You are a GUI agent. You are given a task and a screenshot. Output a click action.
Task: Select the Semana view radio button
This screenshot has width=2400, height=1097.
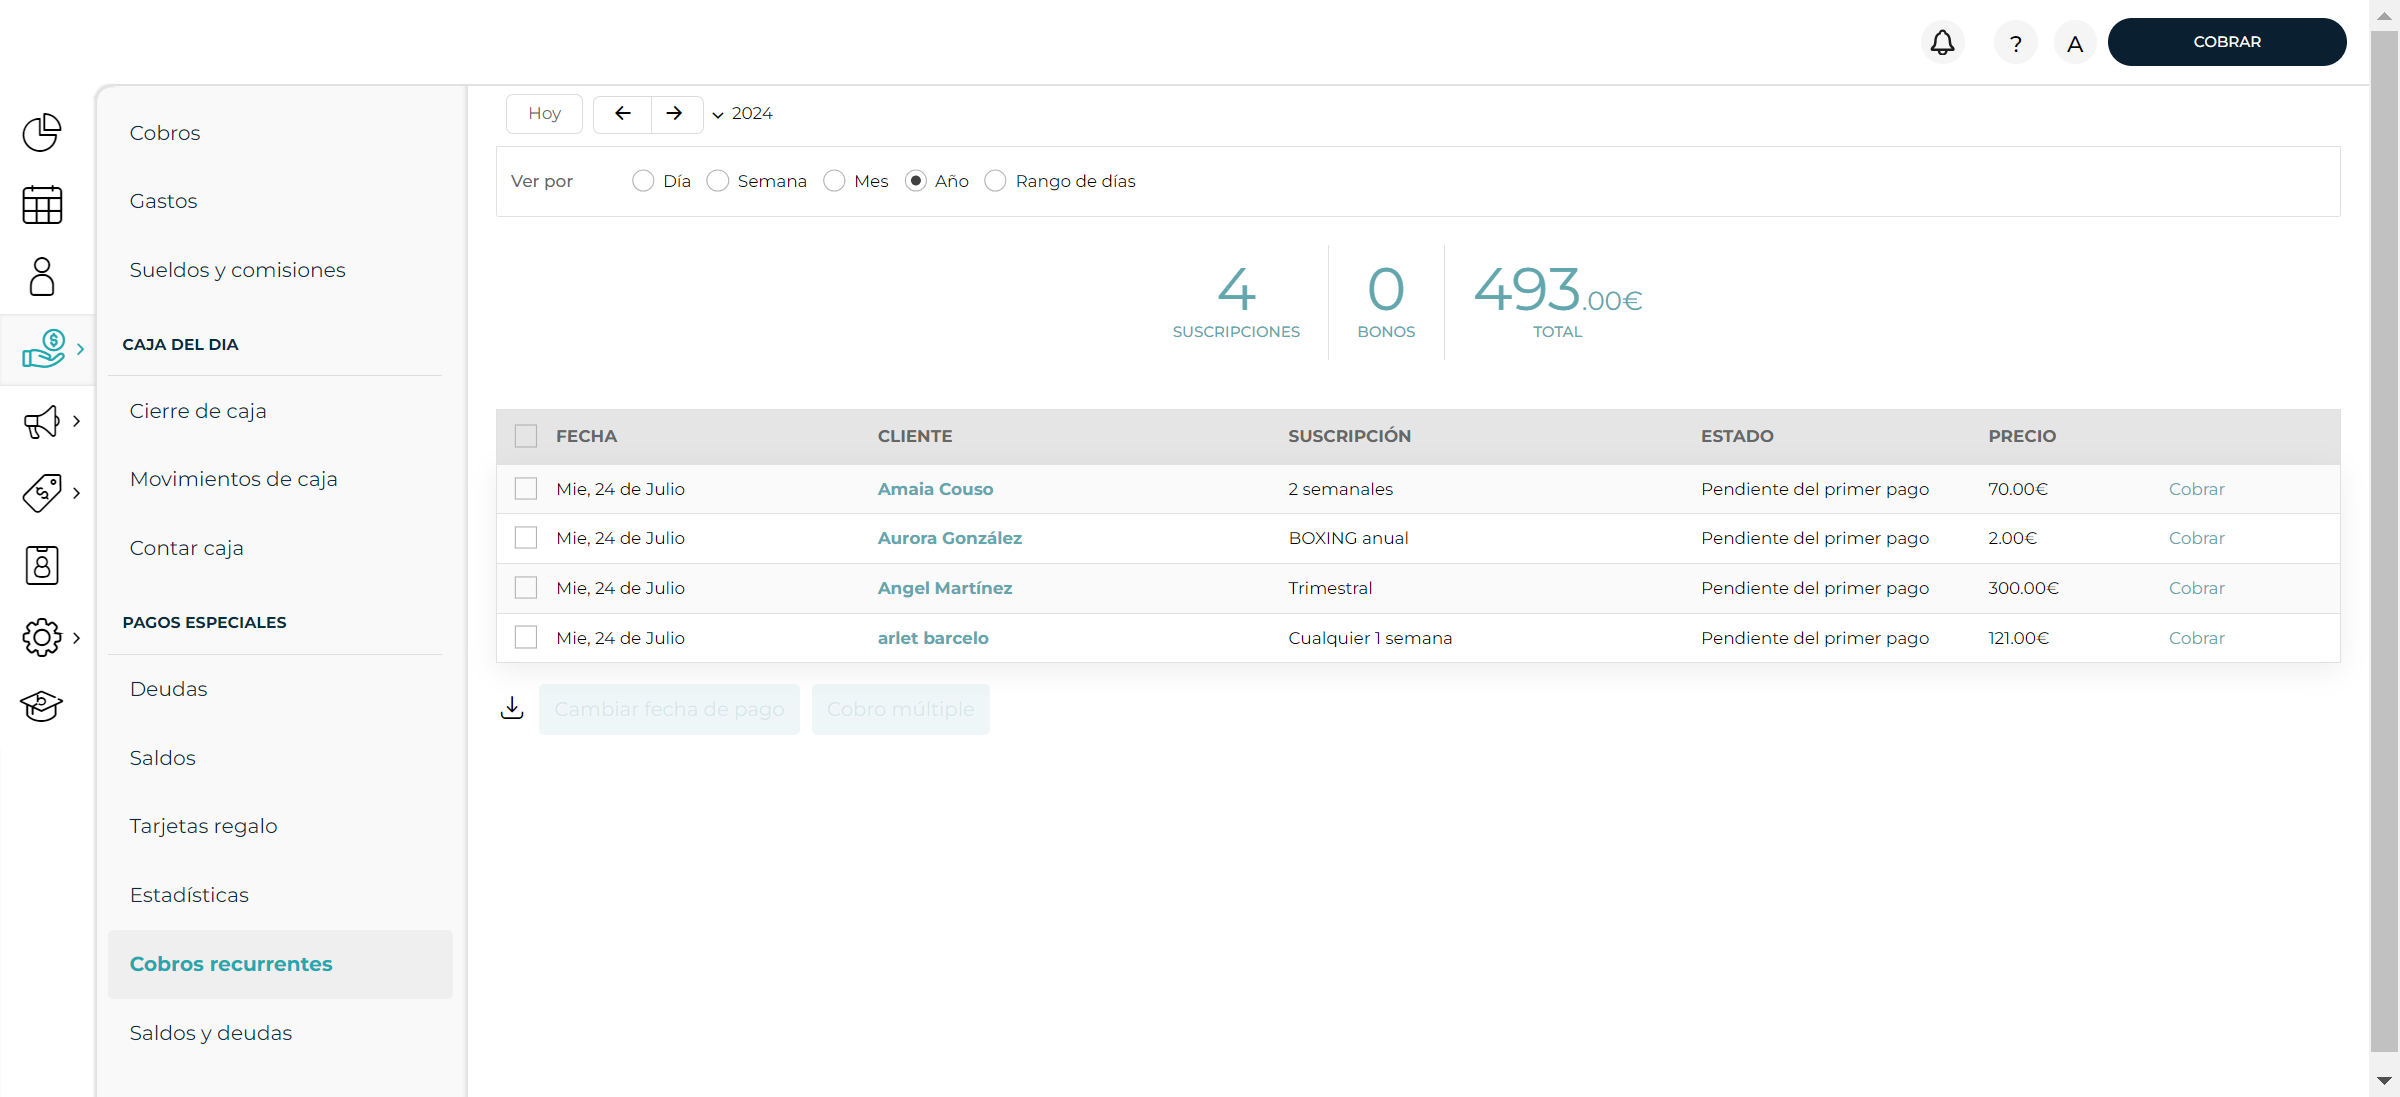tap(718, 181)
